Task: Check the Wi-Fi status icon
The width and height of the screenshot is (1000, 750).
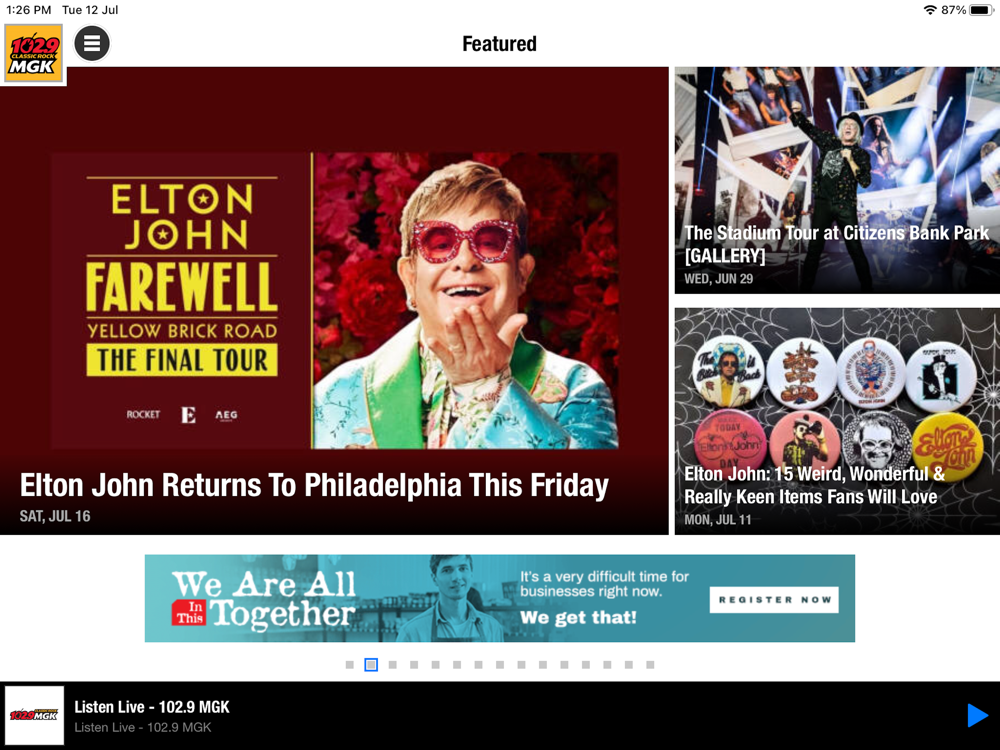Action: (x=930, y=10)
